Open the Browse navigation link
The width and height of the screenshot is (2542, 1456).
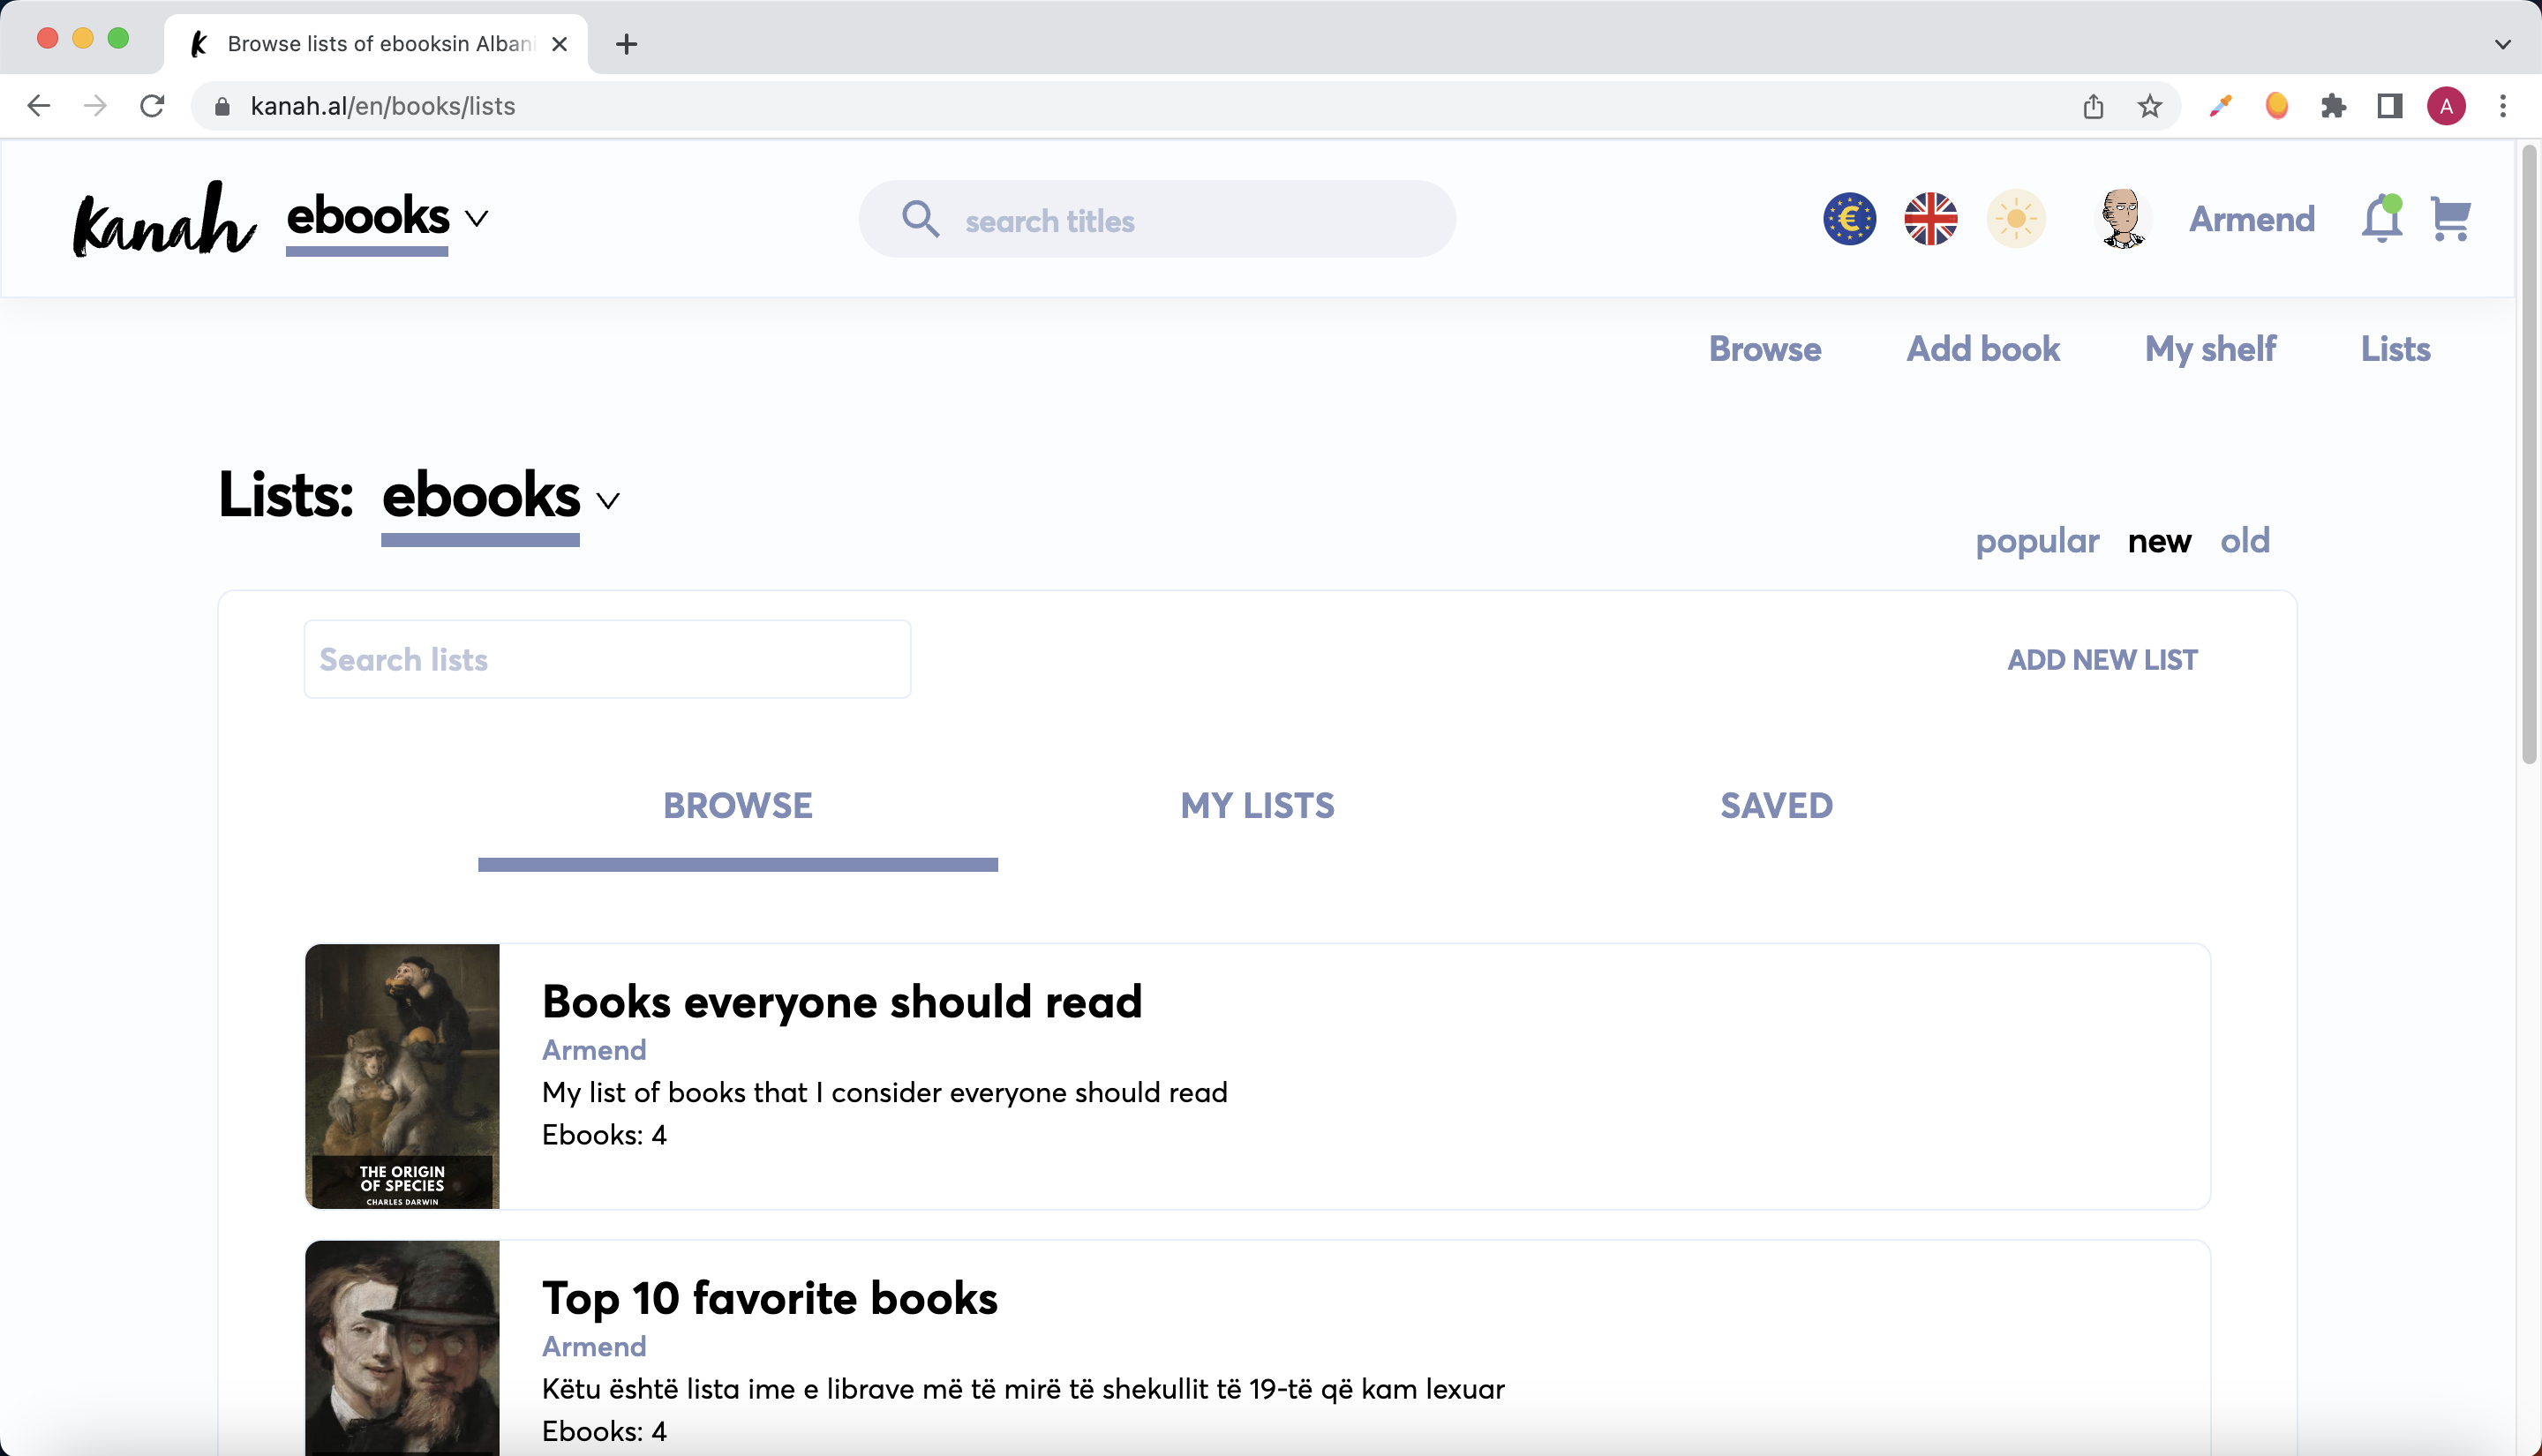(x=1764, y=349)
